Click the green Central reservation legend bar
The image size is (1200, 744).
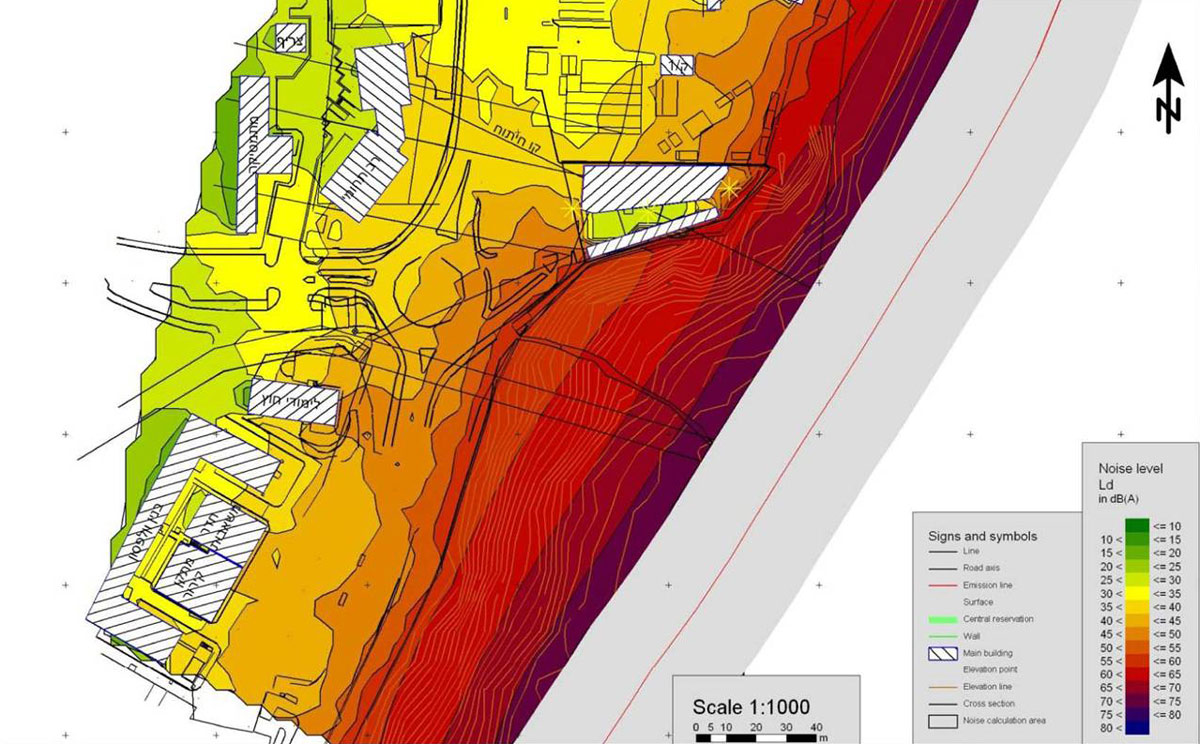click(x=941, y=619)
